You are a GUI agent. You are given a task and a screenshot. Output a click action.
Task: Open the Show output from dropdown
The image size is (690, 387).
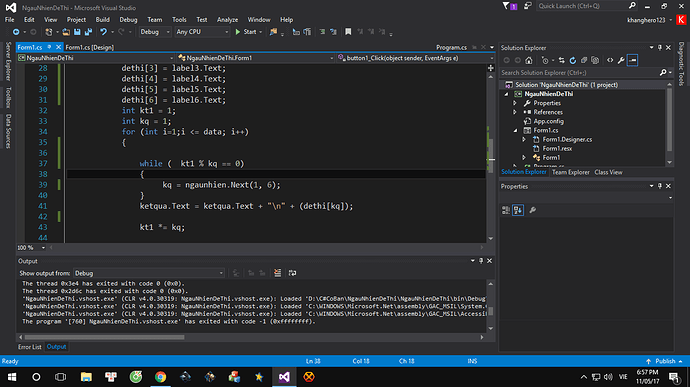[149, 273]
